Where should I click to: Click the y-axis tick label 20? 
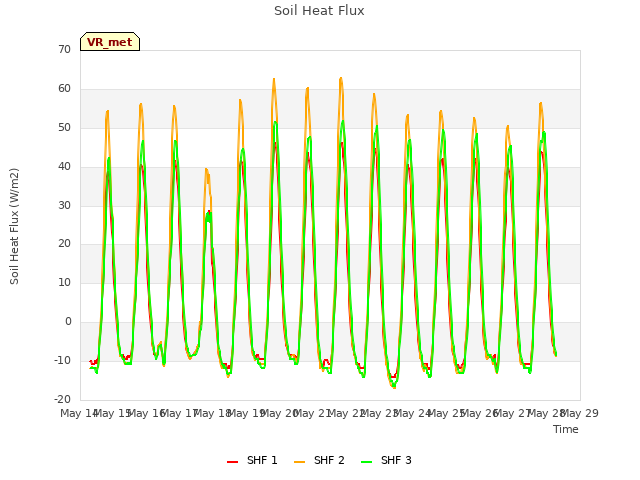point(64,244)
